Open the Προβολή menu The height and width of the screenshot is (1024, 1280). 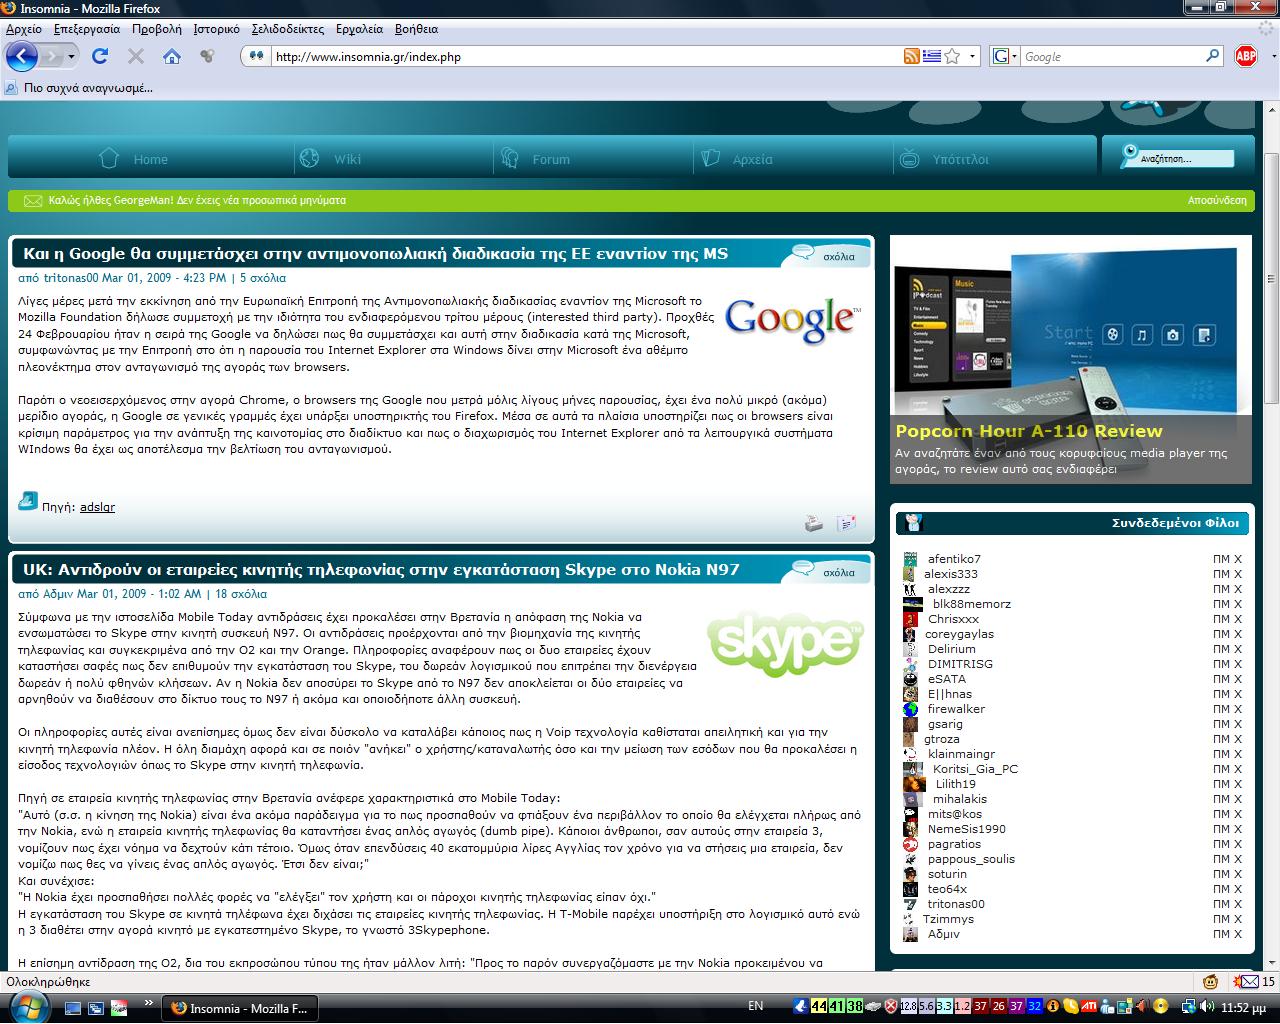(157, 29)
